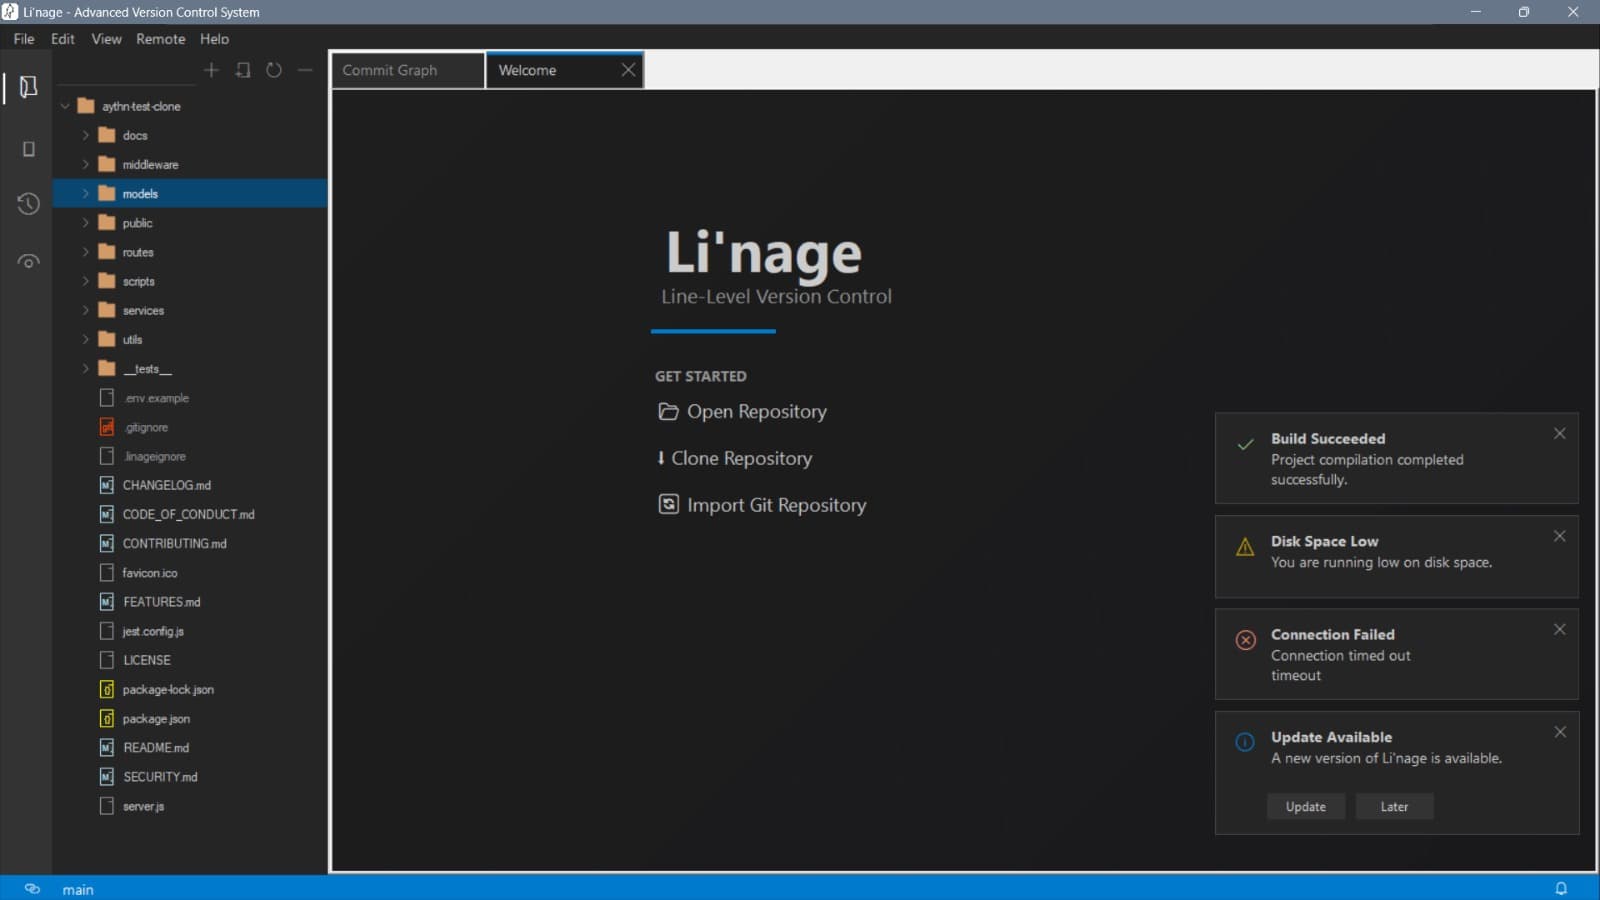Image resolution: width=1600 pixels, height=900 pixels.
Task: Click the package.json file icon
Action: tap(107, 718)
